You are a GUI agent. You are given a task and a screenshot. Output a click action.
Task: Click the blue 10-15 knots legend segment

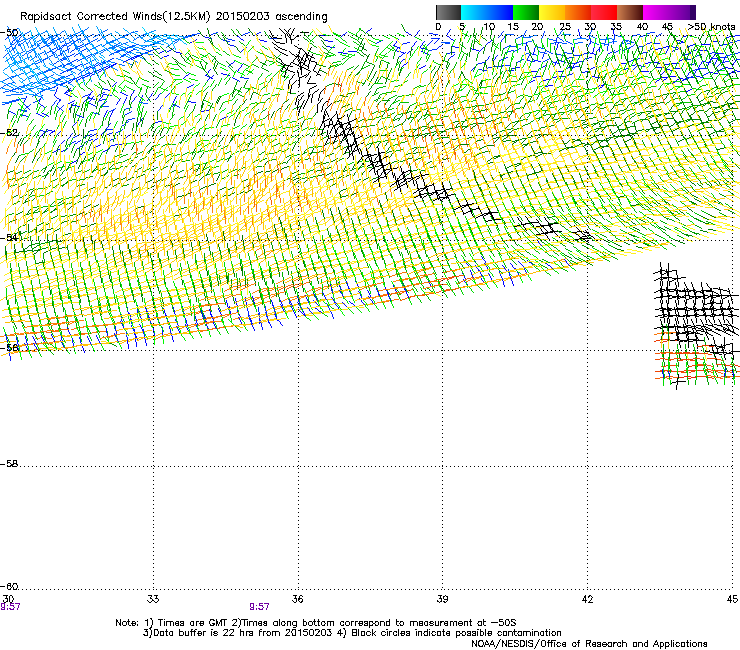pyautogui.click(x=500, y=12)
